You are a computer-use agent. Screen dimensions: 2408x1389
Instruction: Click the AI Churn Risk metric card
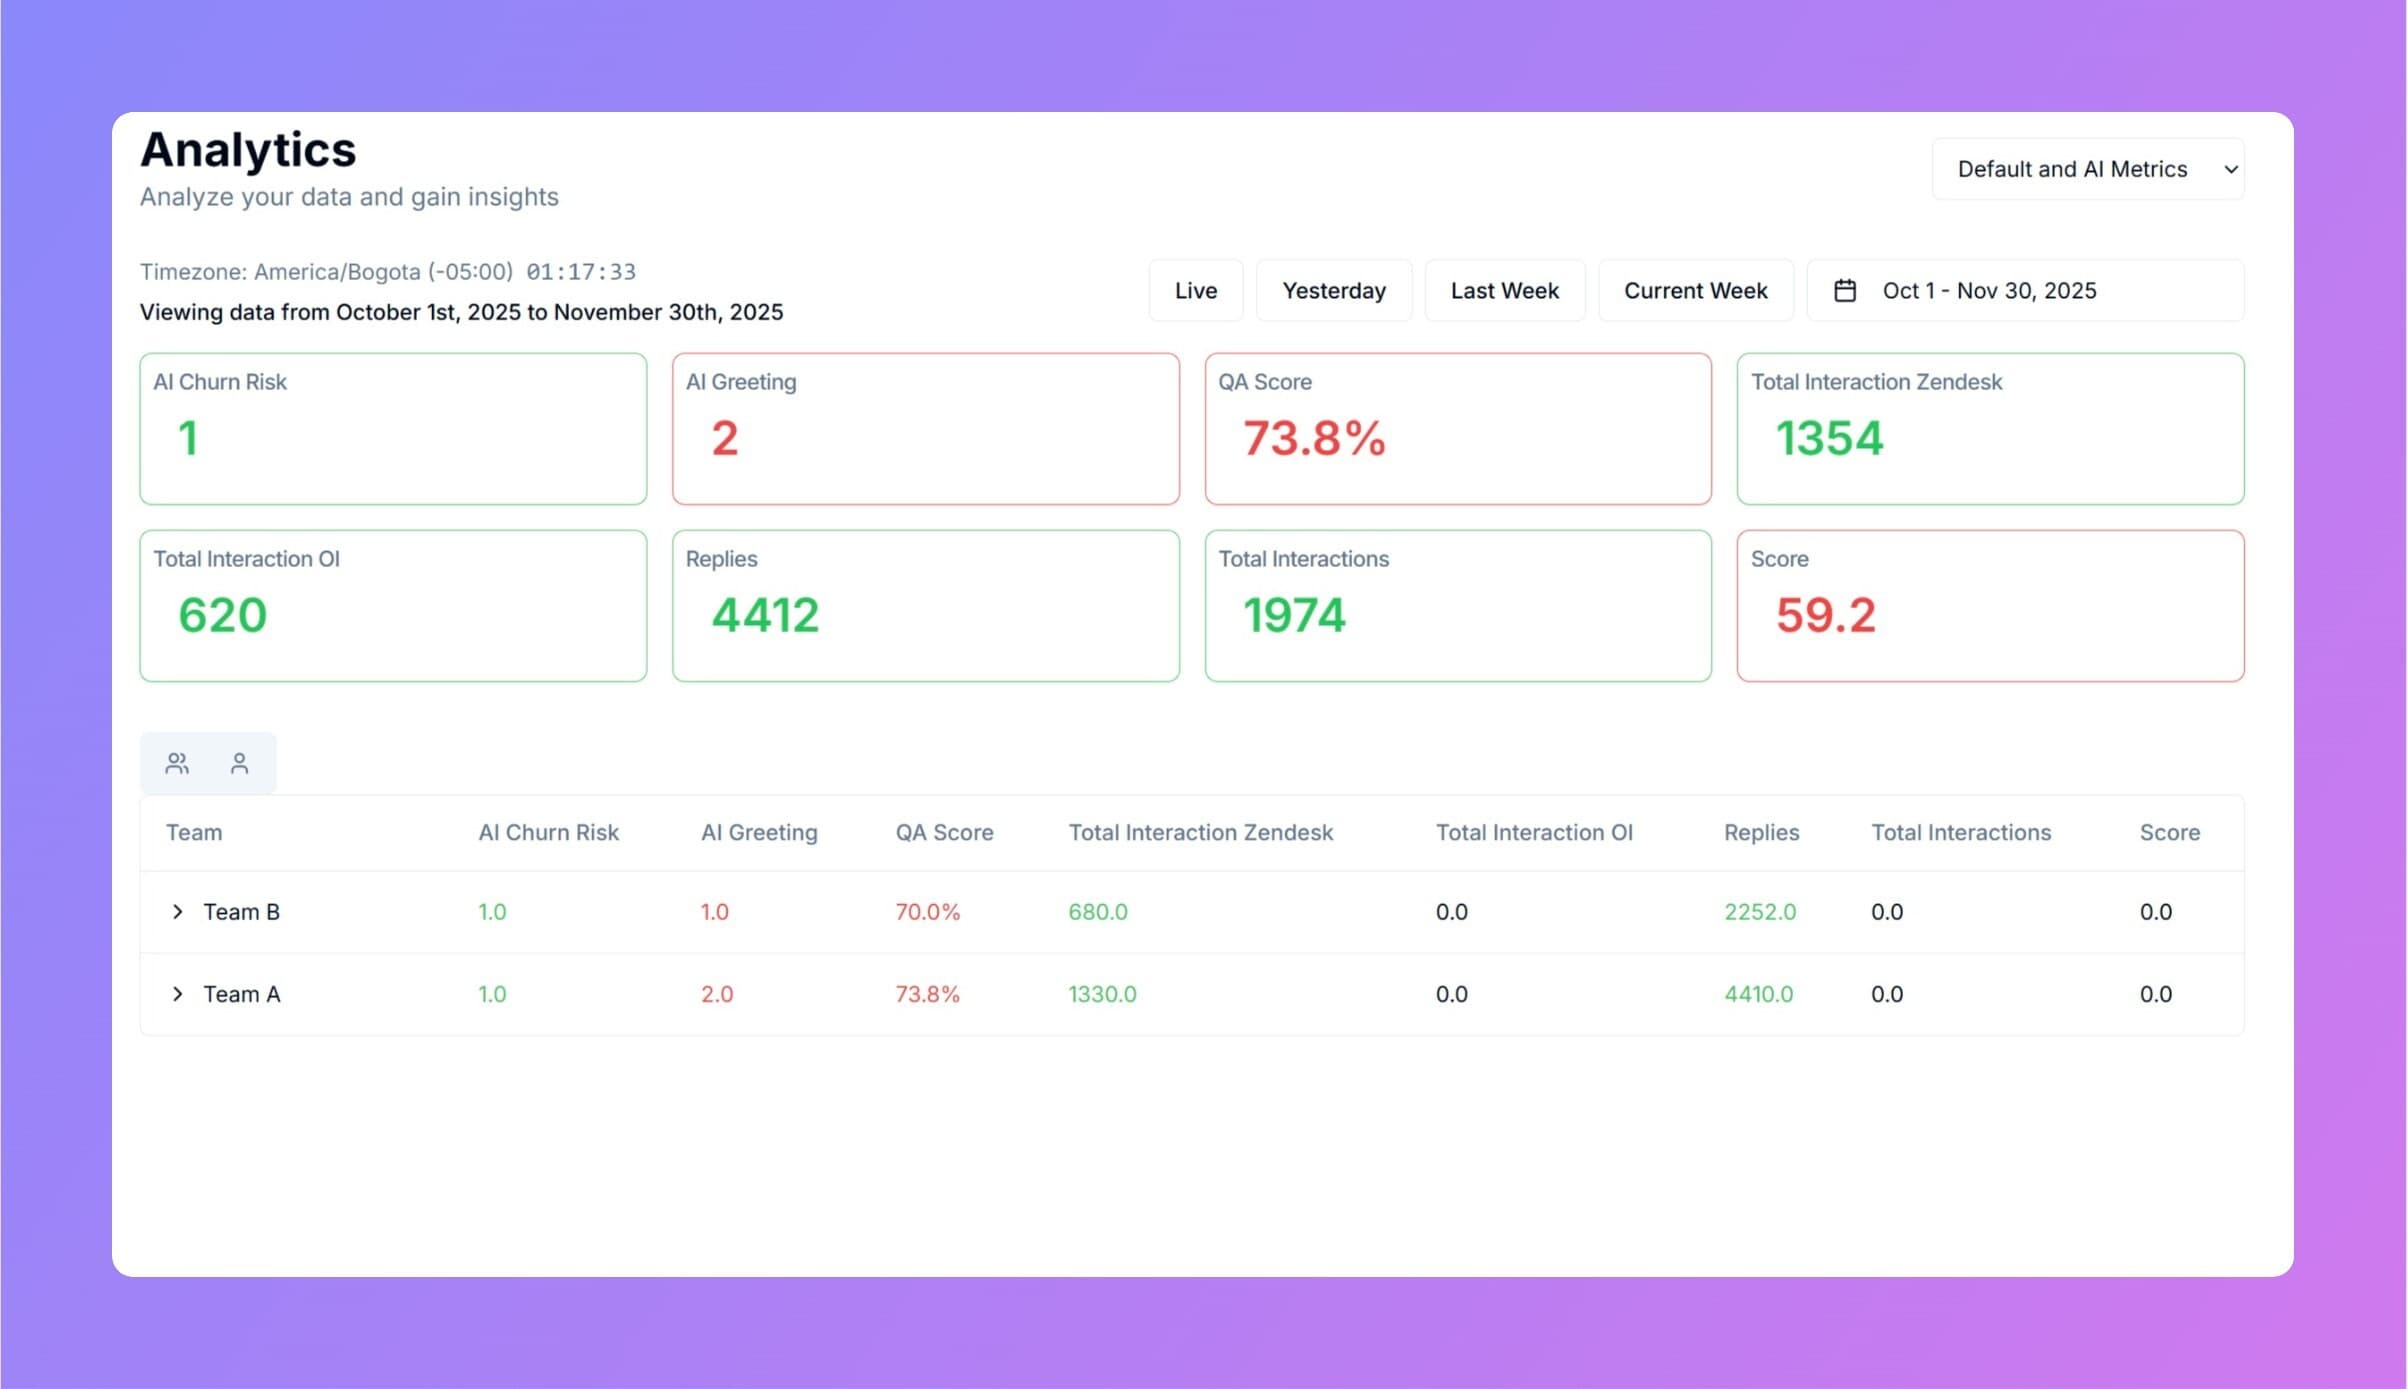tap(393, 428)
